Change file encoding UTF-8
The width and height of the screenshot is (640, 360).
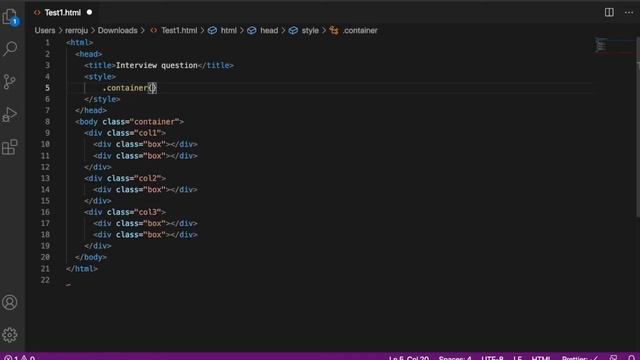[492, 358]
